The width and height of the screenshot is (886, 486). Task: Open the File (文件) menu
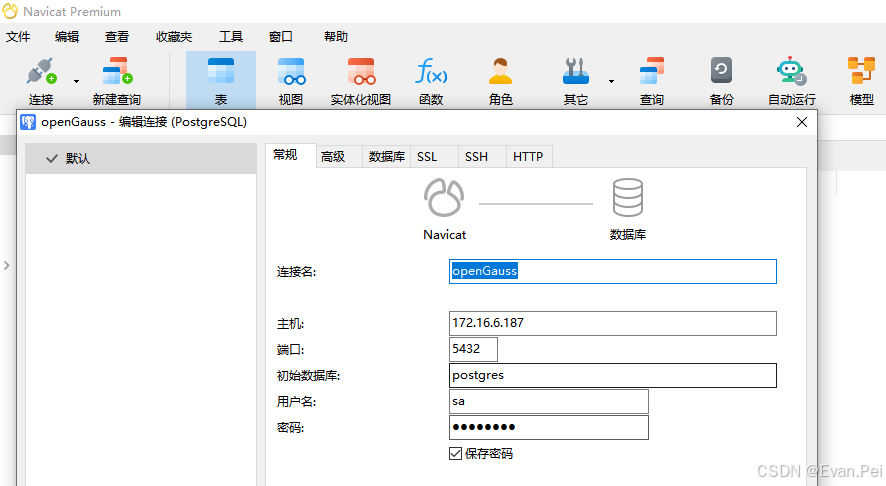tap(18, 37)
